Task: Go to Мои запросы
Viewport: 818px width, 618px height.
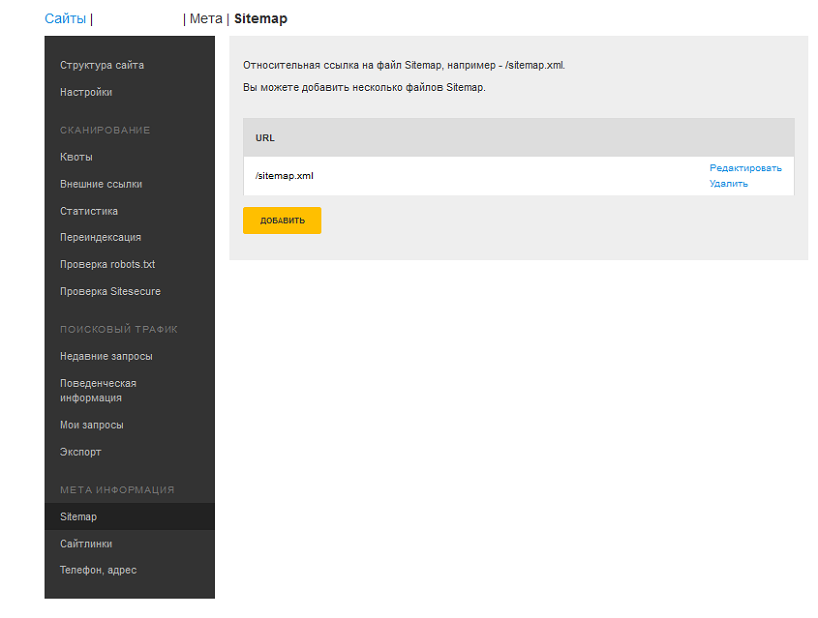Action: click(x=92, y=425)
